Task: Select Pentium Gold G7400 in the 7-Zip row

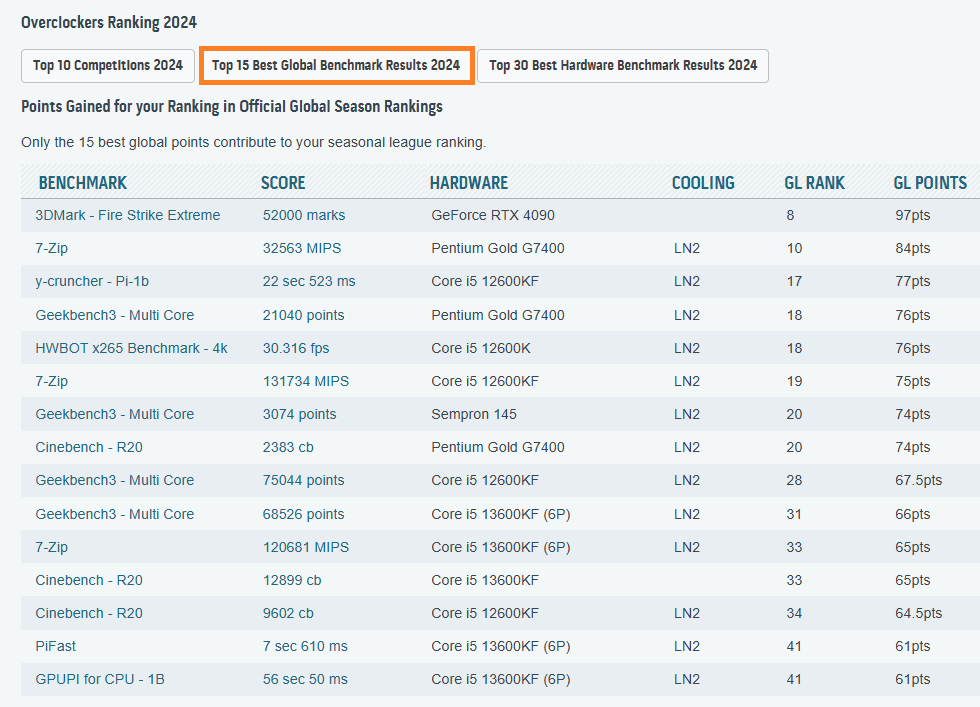Action: (498, 248)
